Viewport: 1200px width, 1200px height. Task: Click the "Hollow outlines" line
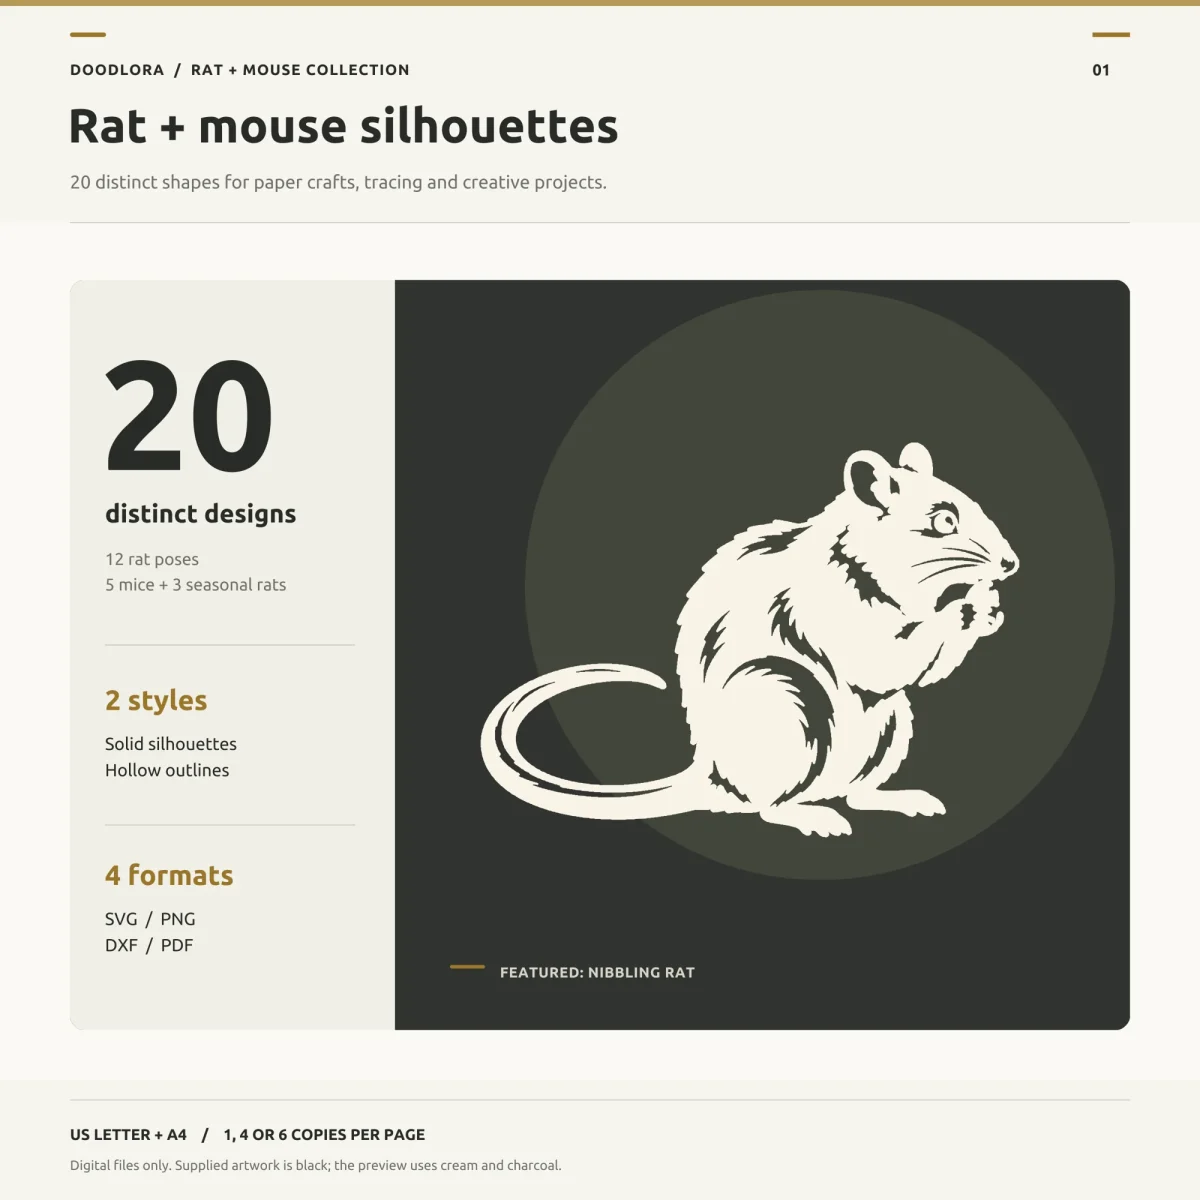click(167, 770)
